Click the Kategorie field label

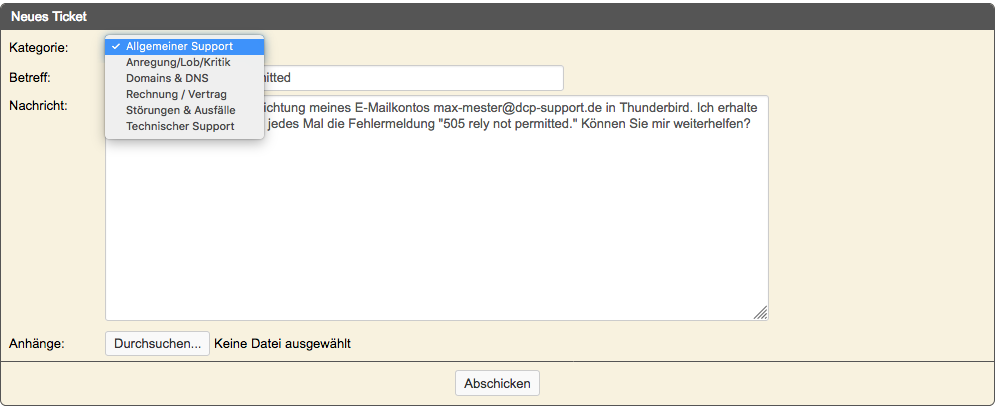[x=38, y=48]
